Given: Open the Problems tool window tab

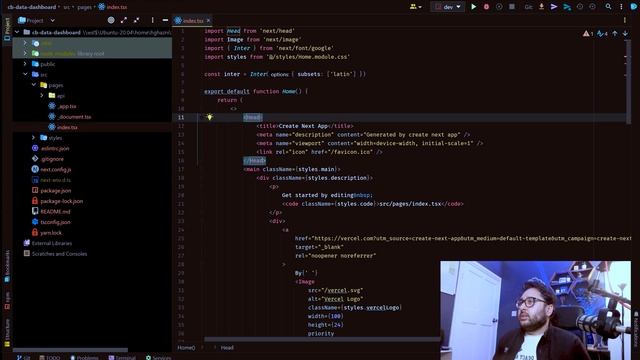Looking at the screenshot, I should (84, 358).
